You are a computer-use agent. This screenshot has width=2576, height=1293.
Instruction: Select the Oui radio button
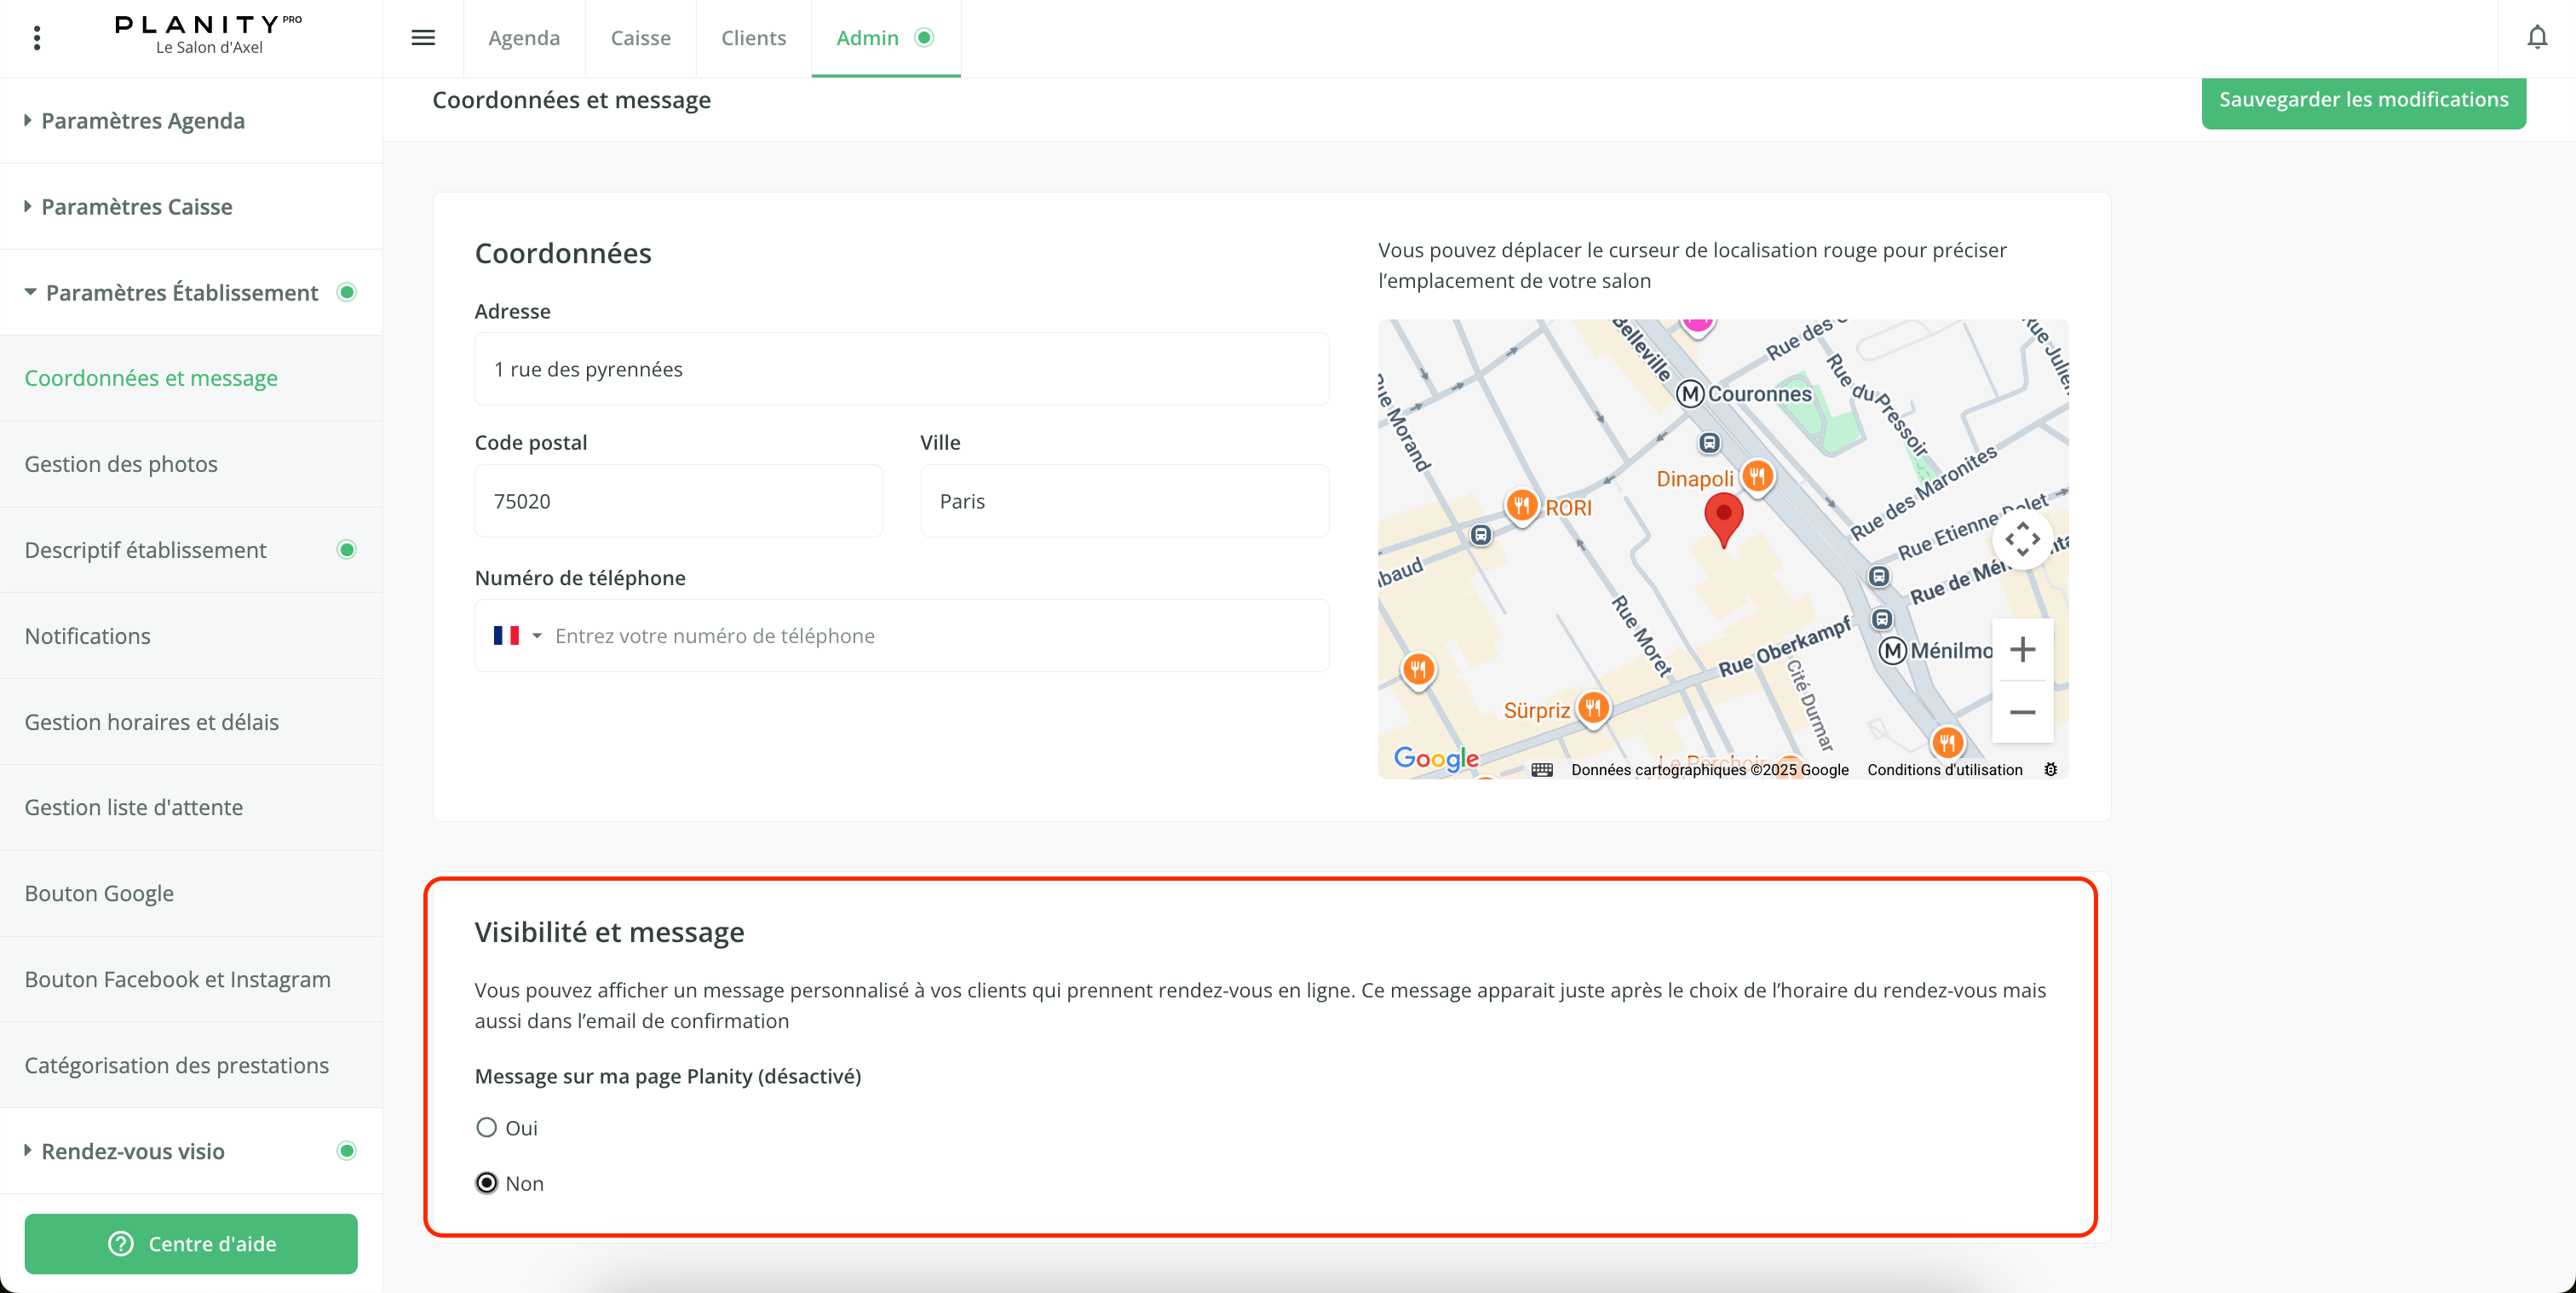[x=486, y=1127]
